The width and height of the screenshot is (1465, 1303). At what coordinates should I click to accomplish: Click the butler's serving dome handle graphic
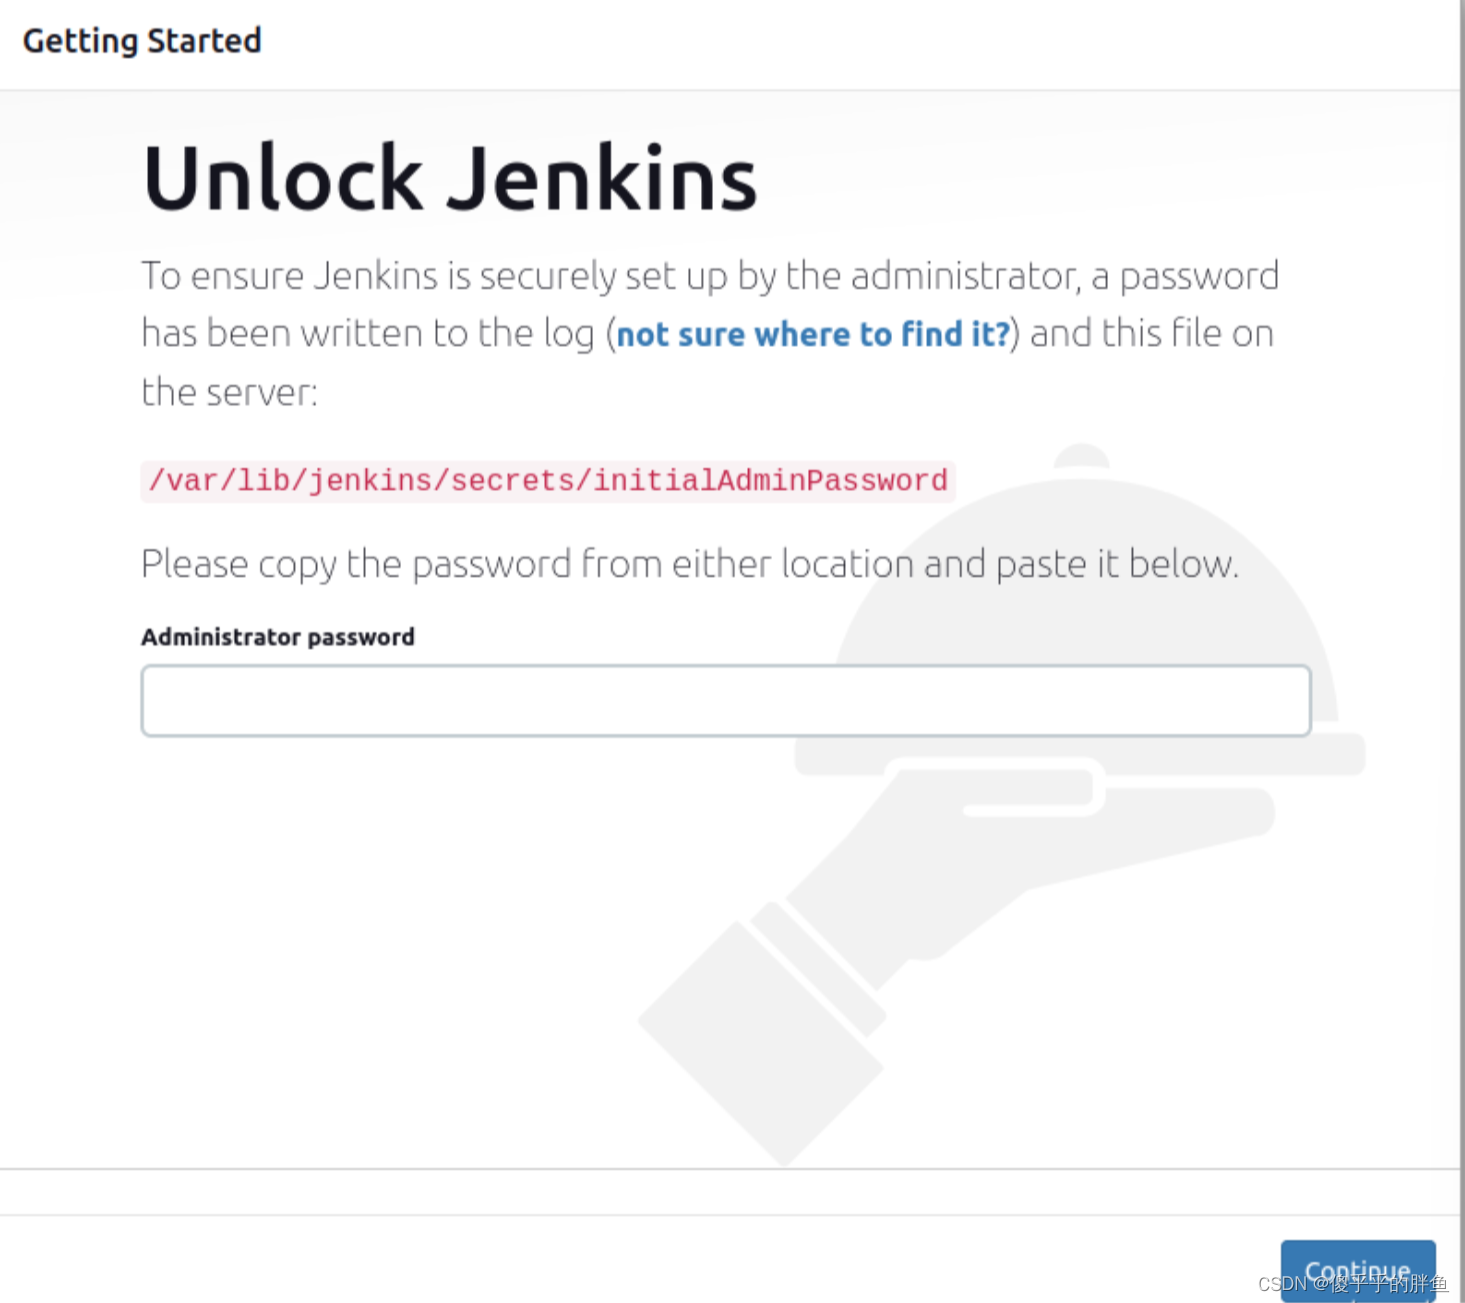(1081, 456)
